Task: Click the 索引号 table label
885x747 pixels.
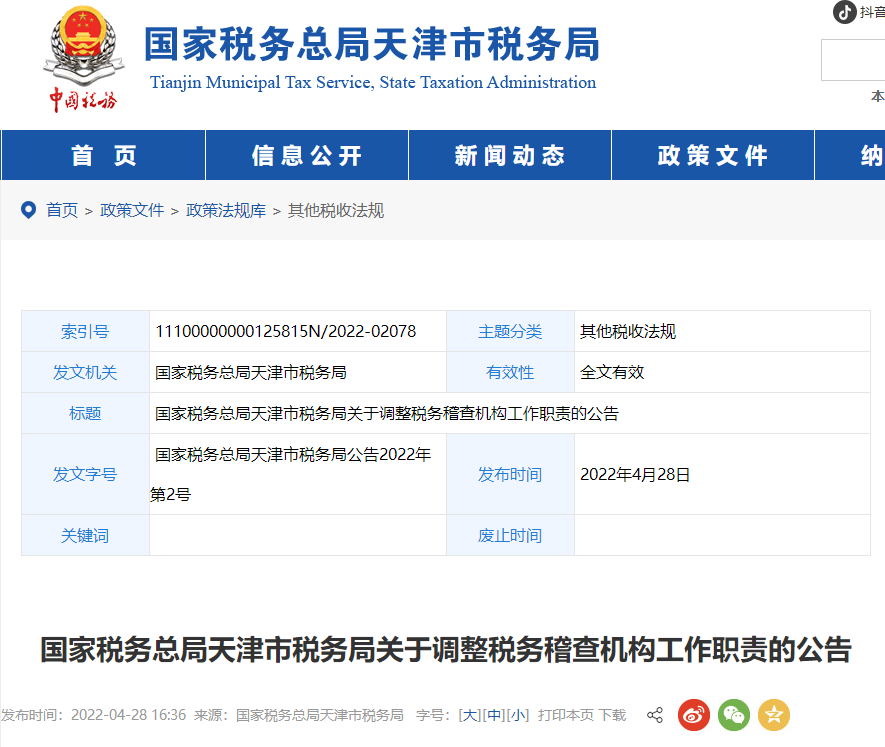Action: [x=85, y=331]
